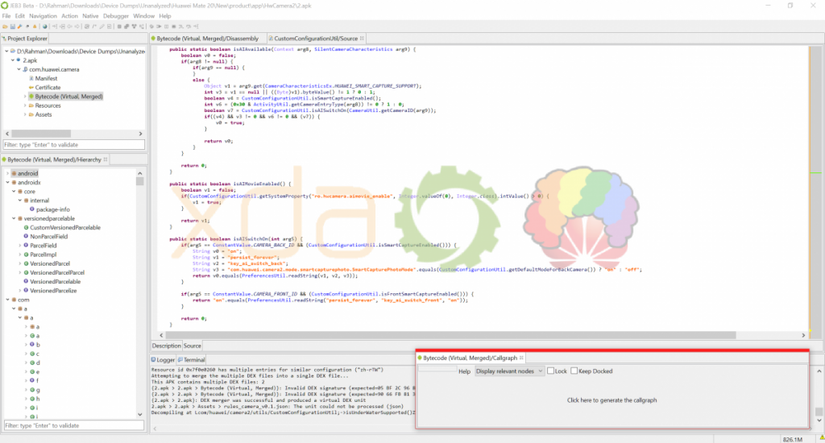
Task: Open the Debugger menu
Action: coord(116,16)
